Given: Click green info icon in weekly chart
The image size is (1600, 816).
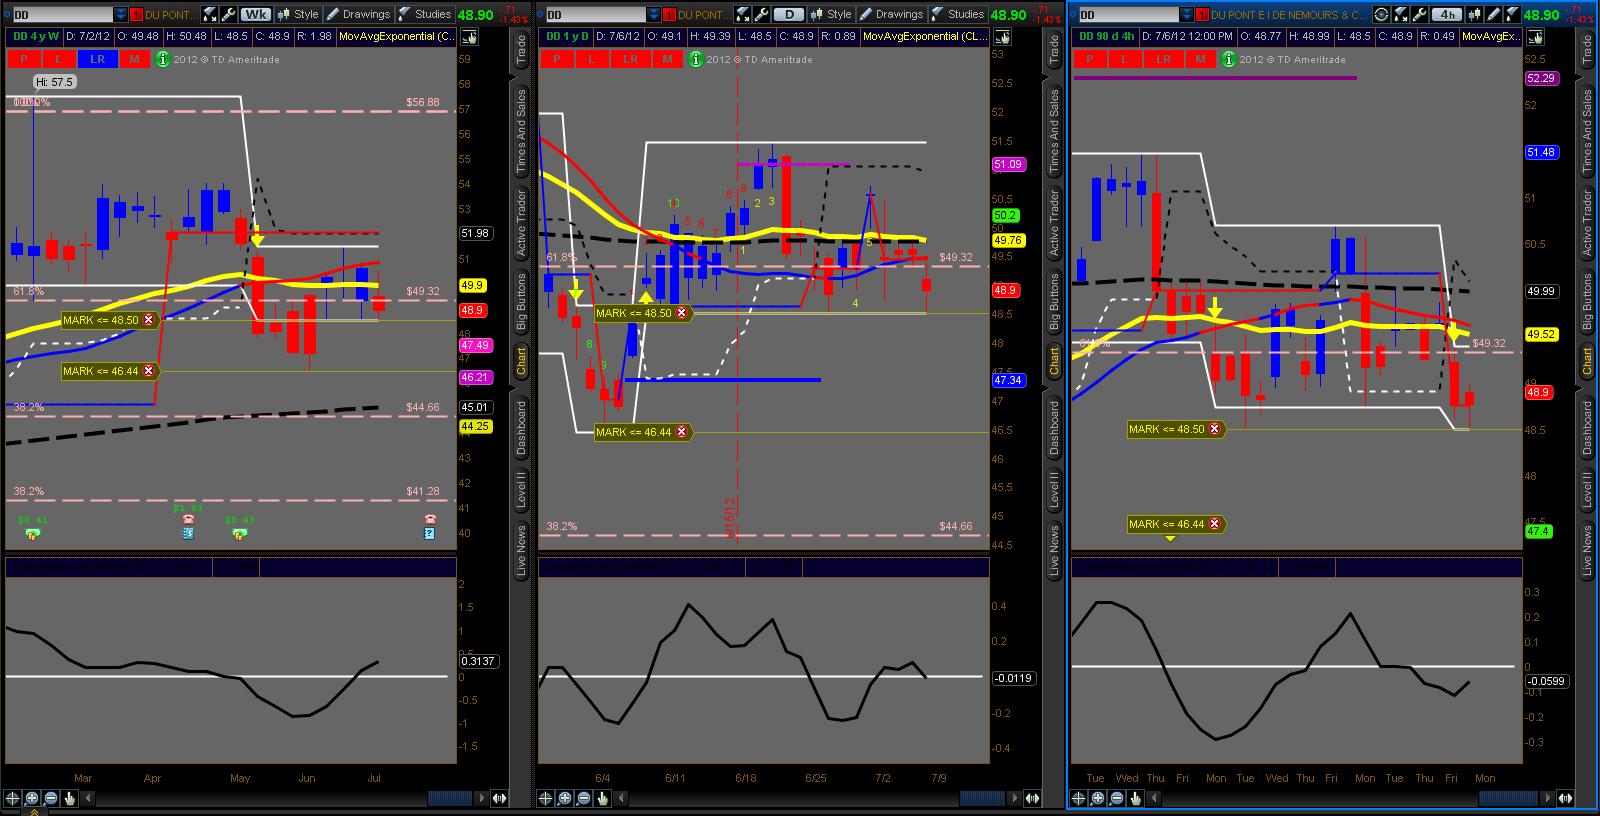Looking at the screenshot, I should pos(162,59).
